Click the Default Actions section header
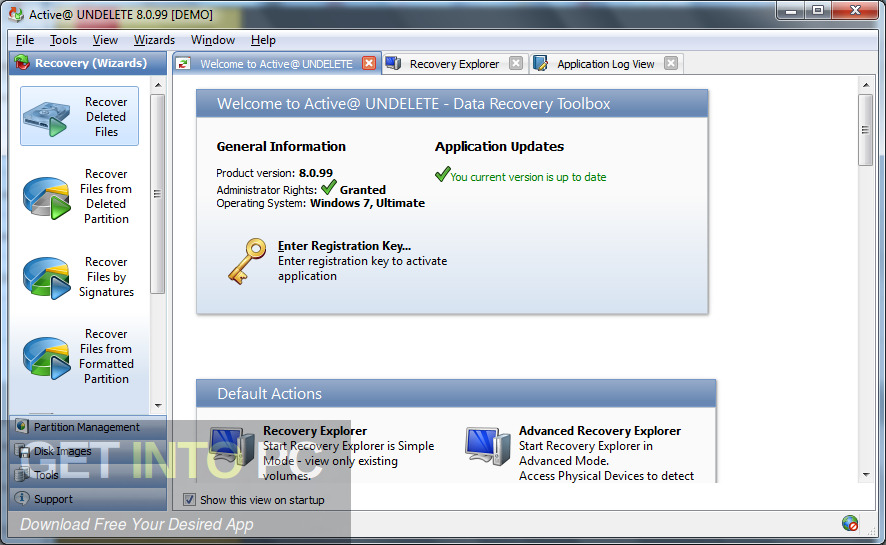Viewport: 886px width, 545px height. point(456,394)
